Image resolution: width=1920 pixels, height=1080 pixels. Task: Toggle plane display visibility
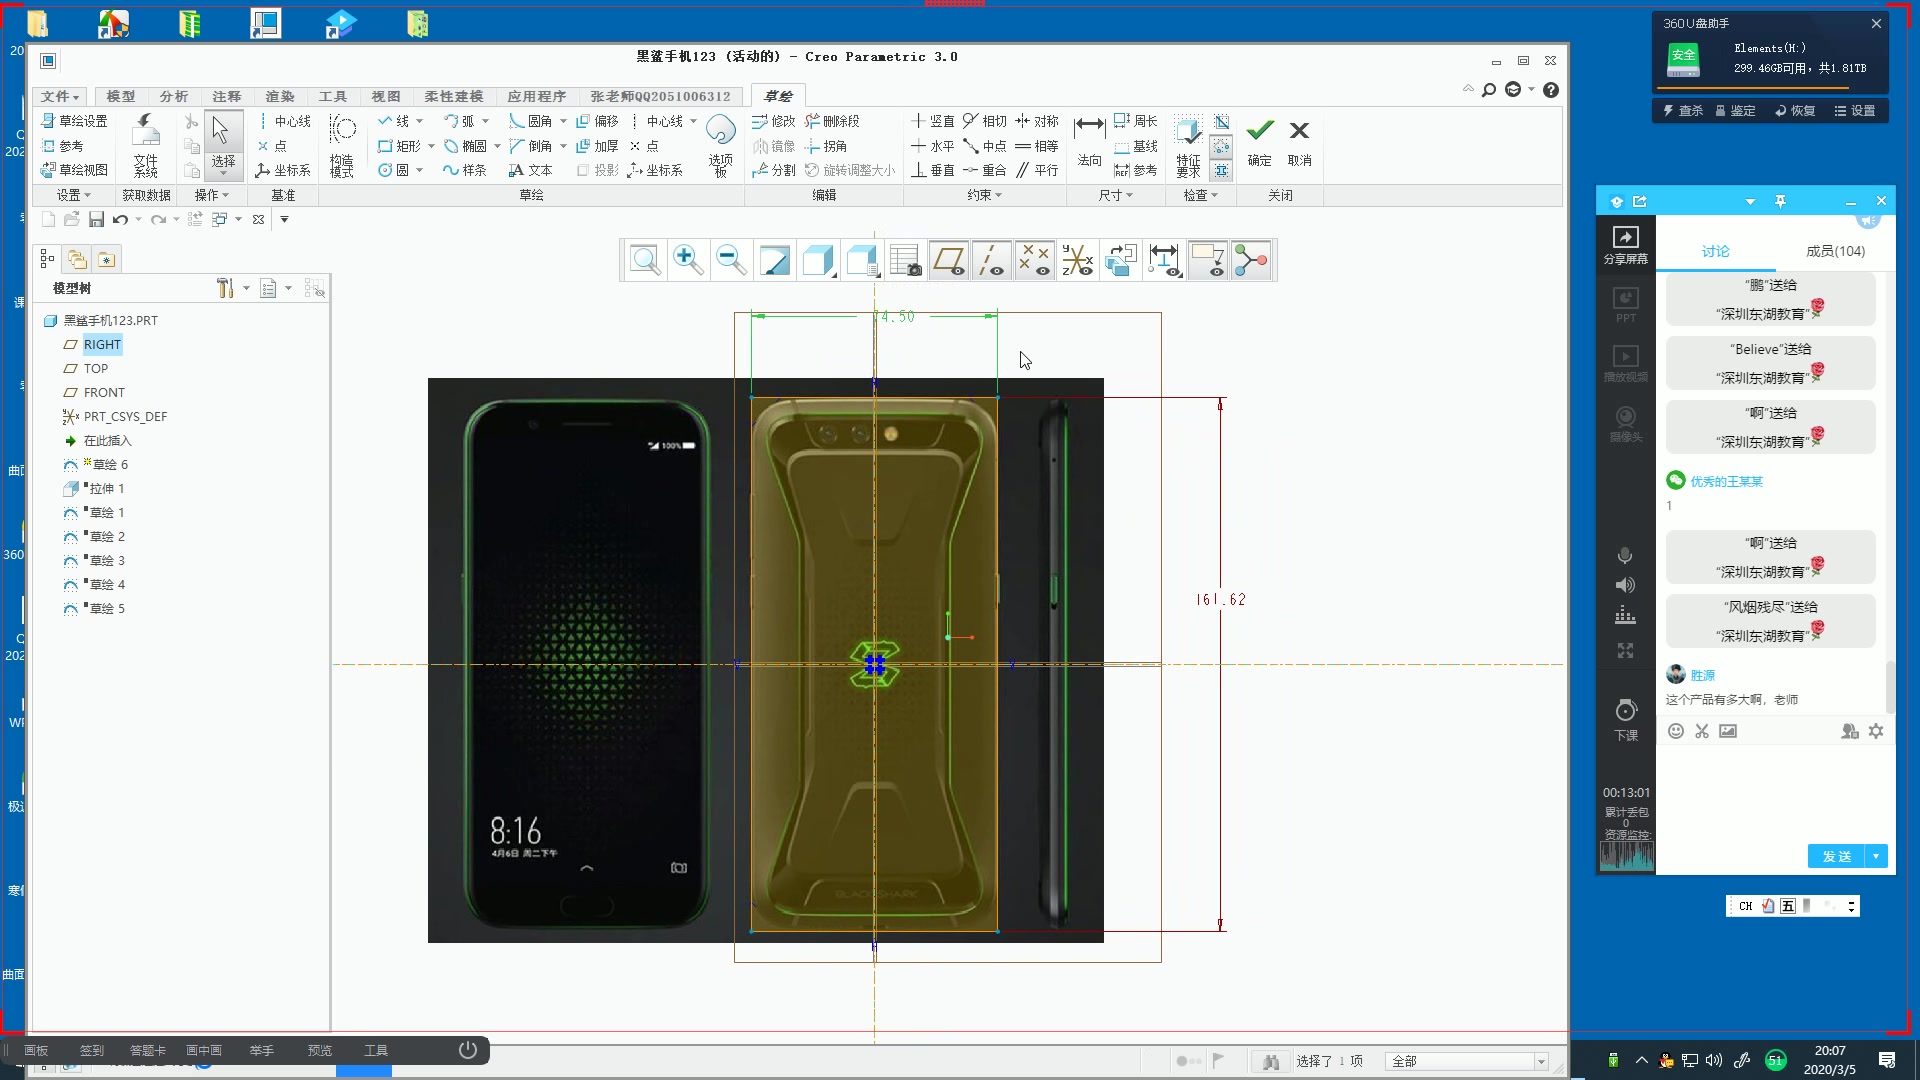click(948, 260)
